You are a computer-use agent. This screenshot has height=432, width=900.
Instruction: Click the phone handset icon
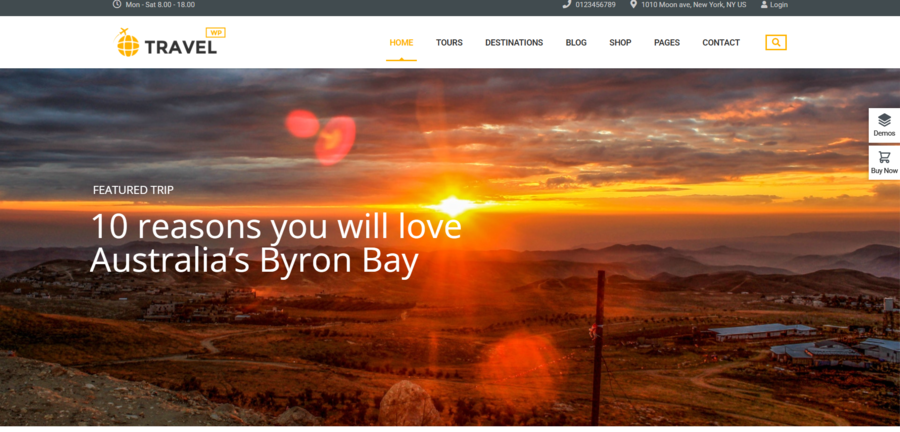coord(566,4)
